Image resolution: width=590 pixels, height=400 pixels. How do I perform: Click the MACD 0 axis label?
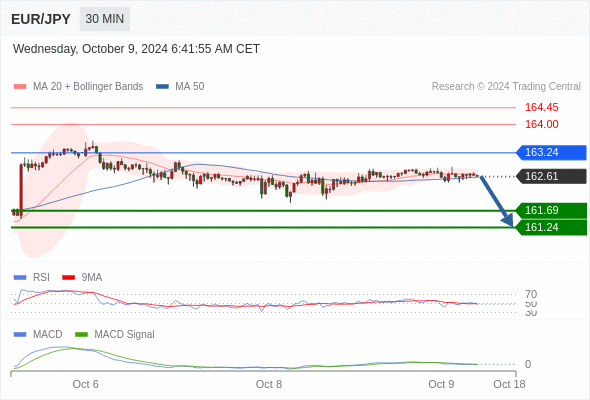coord(528,364)
